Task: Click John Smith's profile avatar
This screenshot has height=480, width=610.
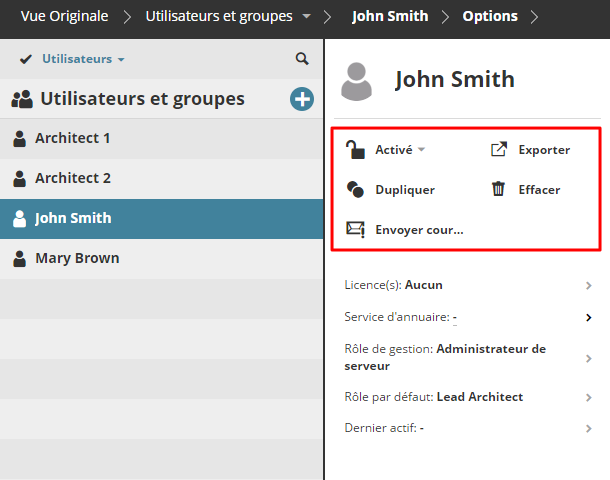Action: (x=357, y=81)
